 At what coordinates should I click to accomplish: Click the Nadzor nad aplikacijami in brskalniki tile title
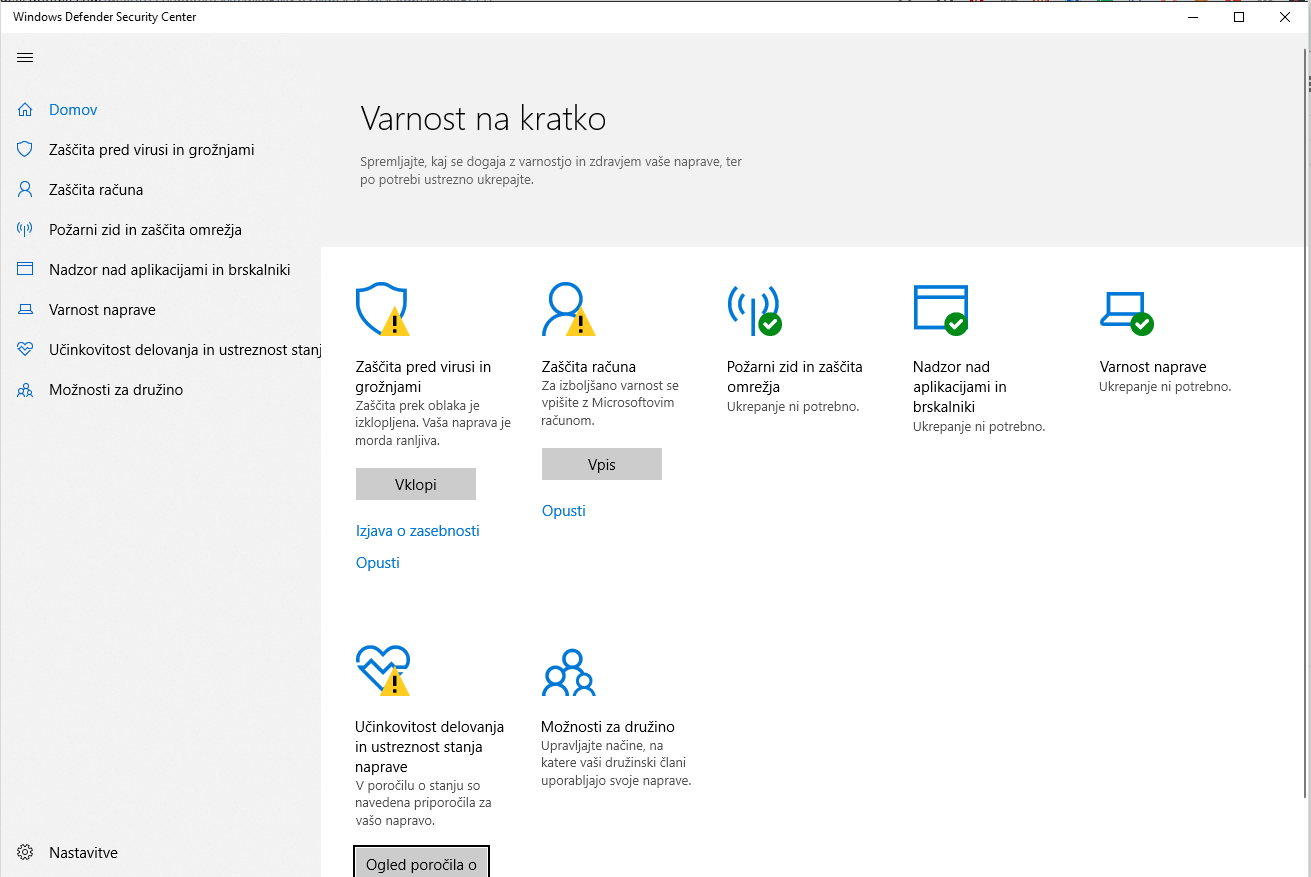(960, 387)
